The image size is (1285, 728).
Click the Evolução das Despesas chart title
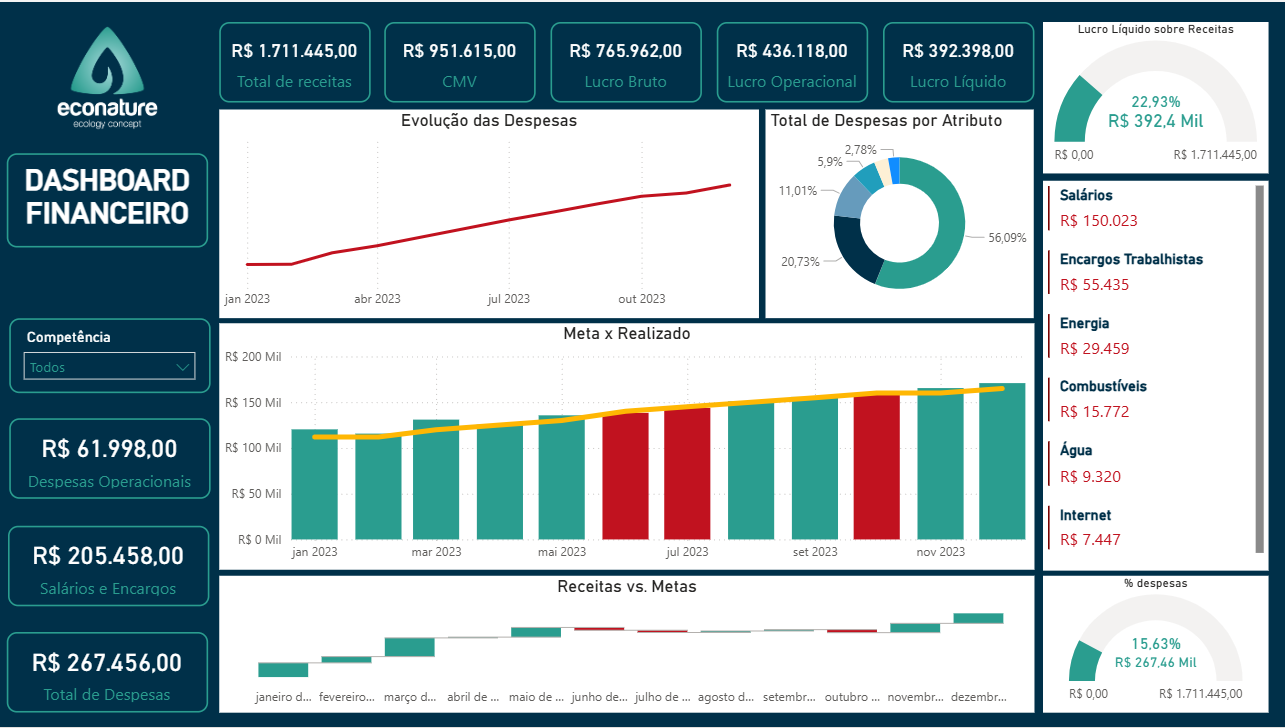[x=487, y=120]
